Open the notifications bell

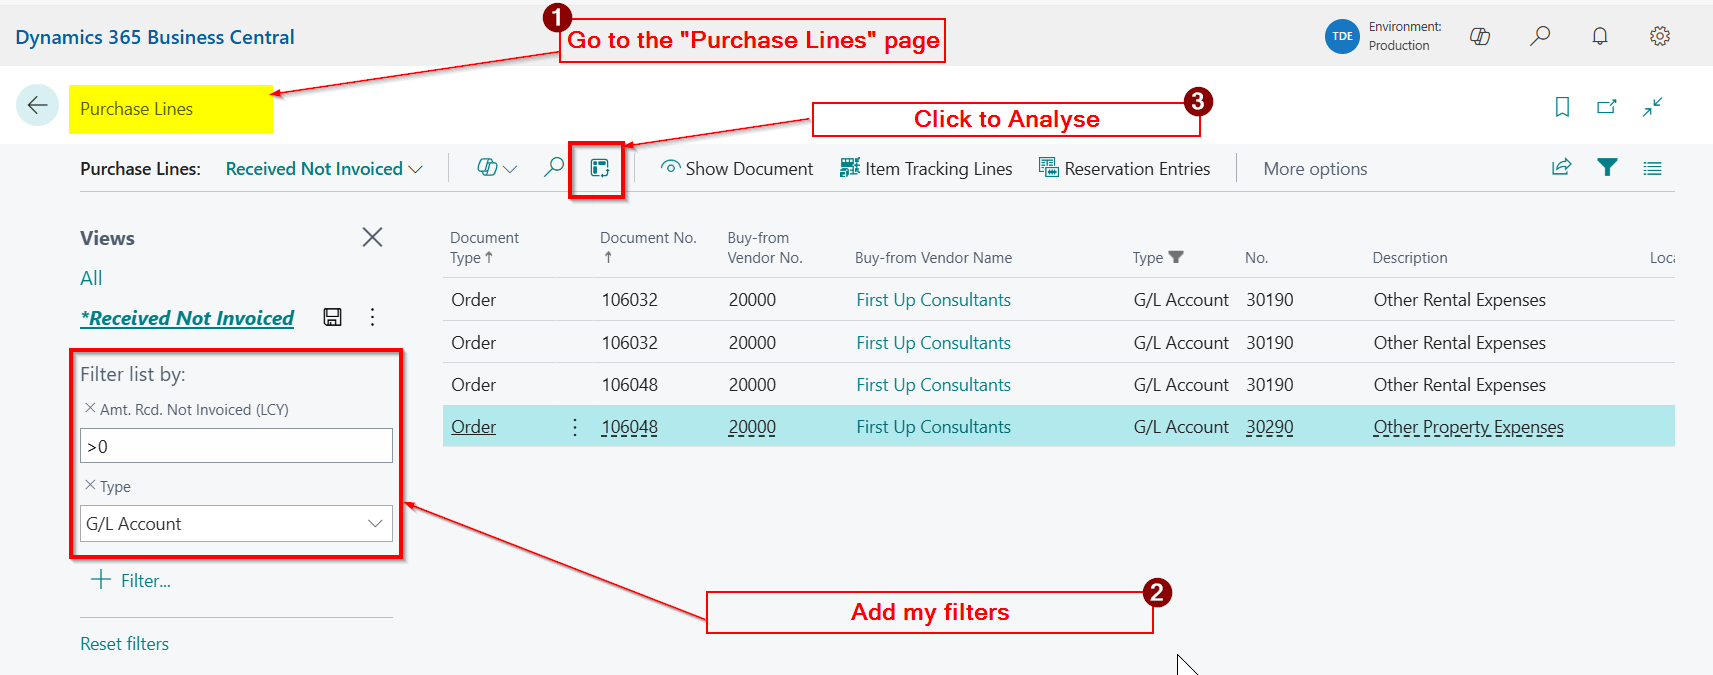1600,37
